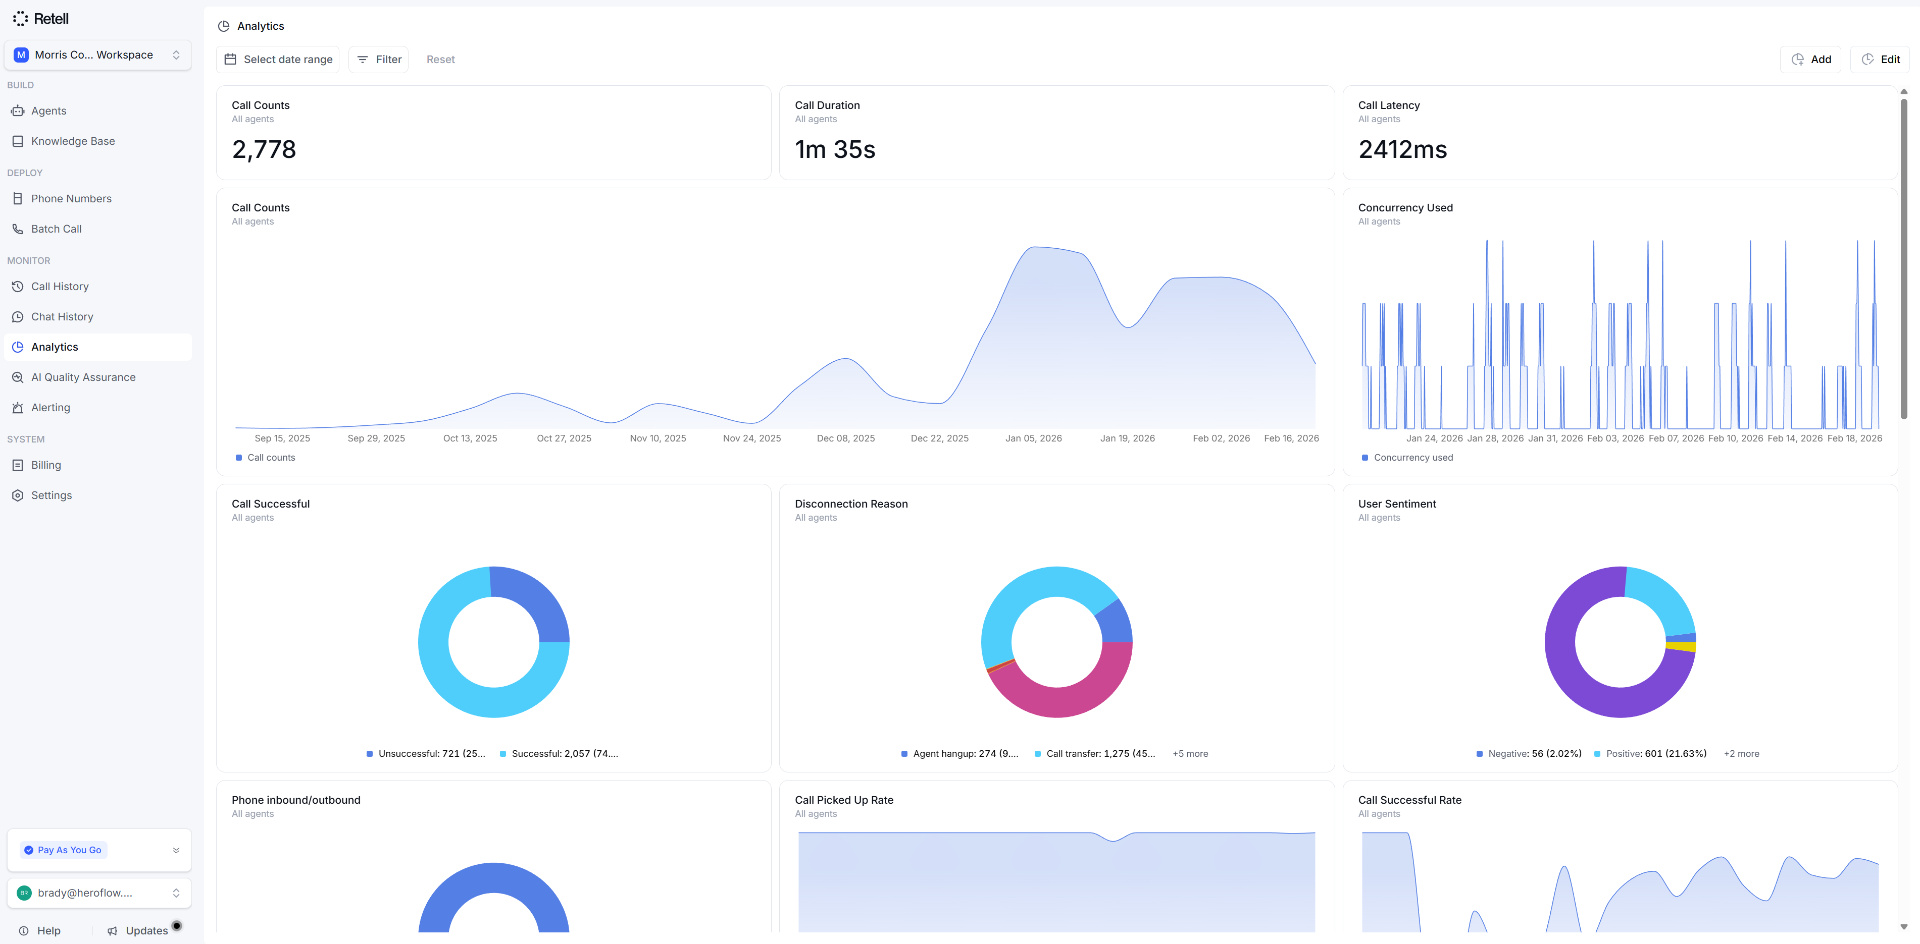
Task: Click the Filter lines icon
Action: click(363, 59)
